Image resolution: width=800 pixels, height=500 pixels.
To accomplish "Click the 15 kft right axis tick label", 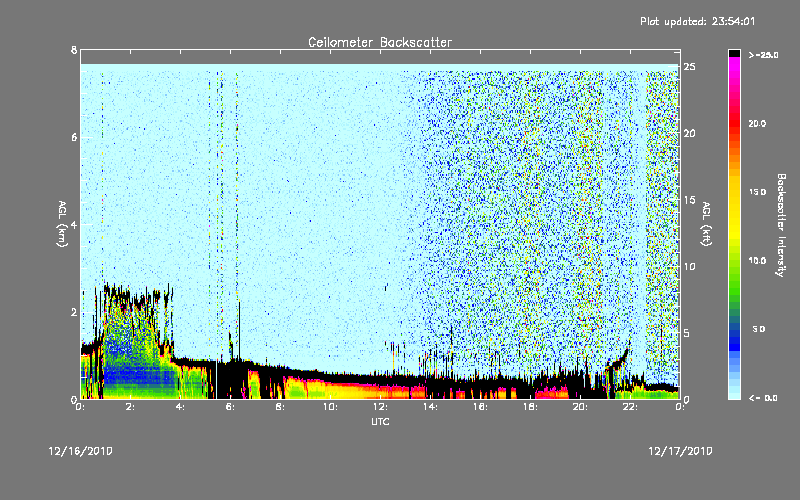I will pos(689,200).
